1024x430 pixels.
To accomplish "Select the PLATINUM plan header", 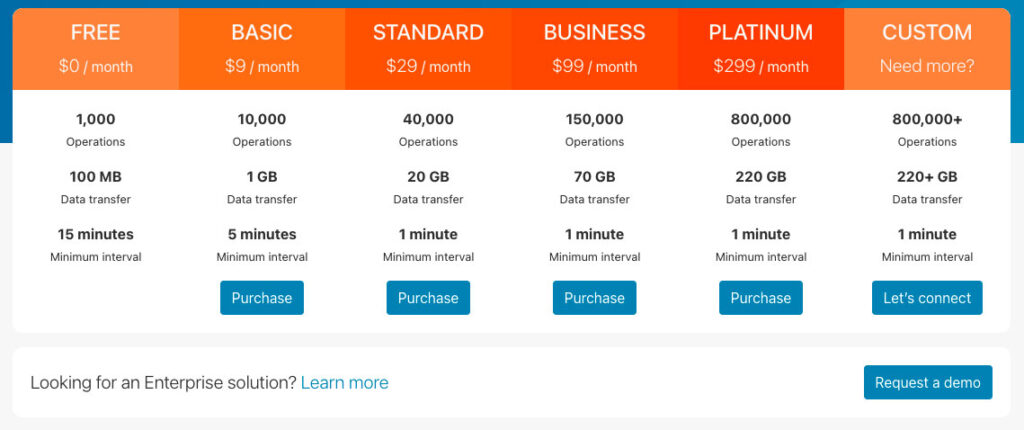I will [761, 49].
